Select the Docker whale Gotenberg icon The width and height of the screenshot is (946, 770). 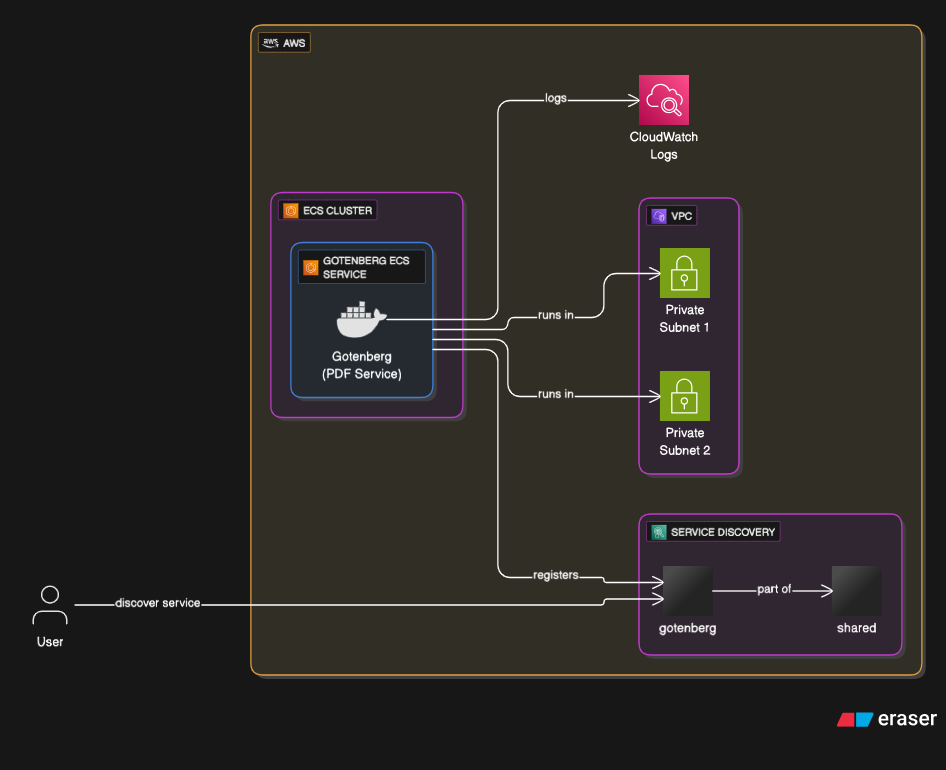[362, 320]
